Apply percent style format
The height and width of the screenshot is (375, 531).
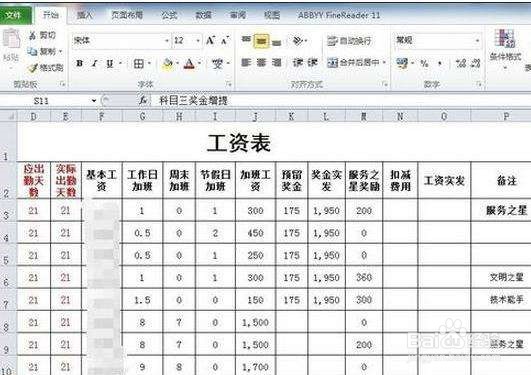pyautogui.click(x=424, y=63)
